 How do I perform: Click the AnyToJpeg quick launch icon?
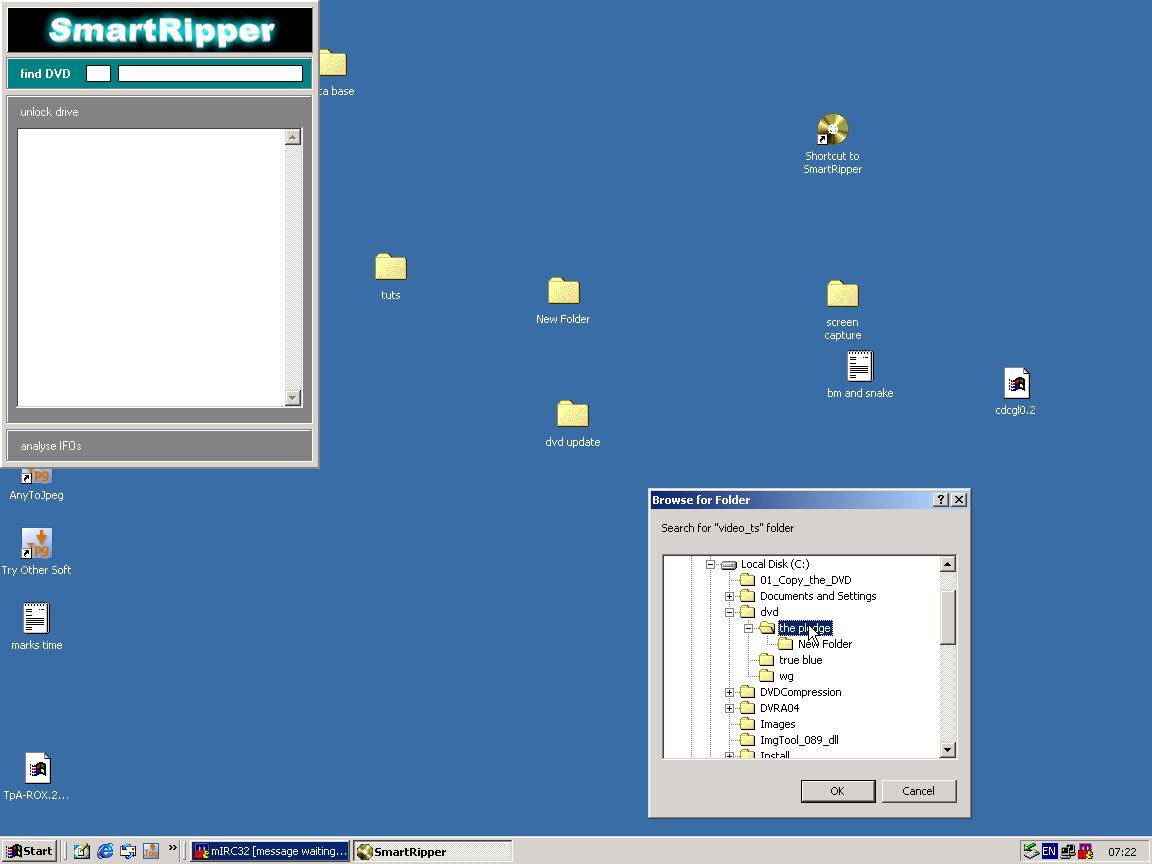point(151,851)
